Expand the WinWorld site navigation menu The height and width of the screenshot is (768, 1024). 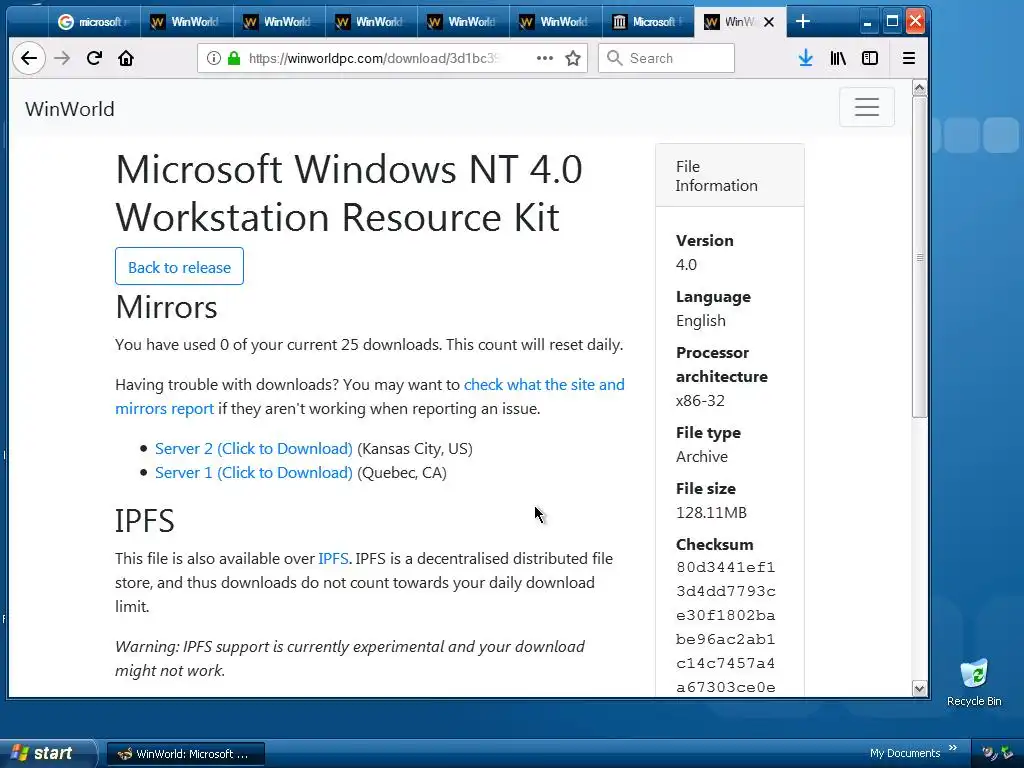click(867, 106)
